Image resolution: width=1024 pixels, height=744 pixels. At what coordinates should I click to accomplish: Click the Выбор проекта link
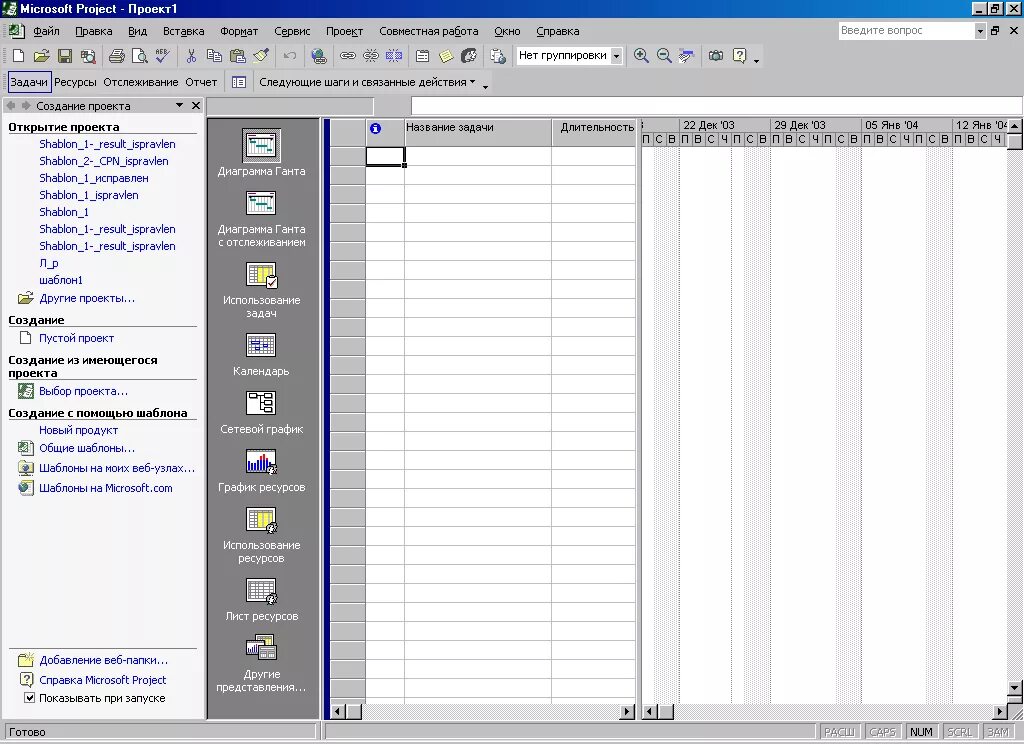[x=84, y=391]
